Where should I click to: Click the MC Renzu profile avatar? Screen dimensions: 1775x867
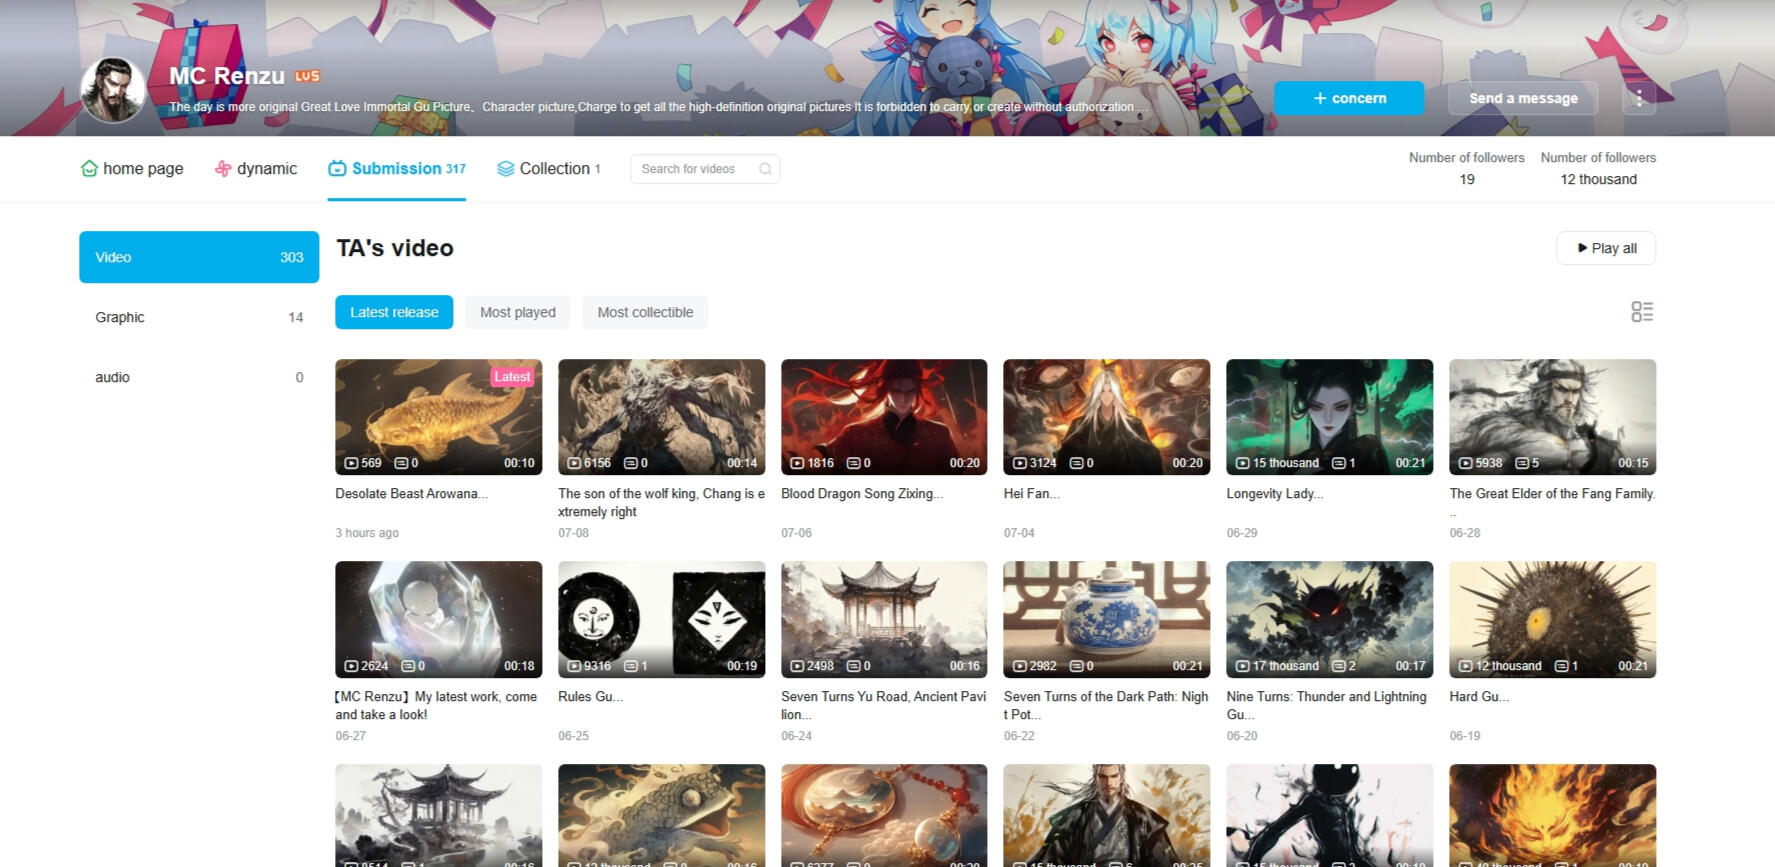[x=112, y=90]
